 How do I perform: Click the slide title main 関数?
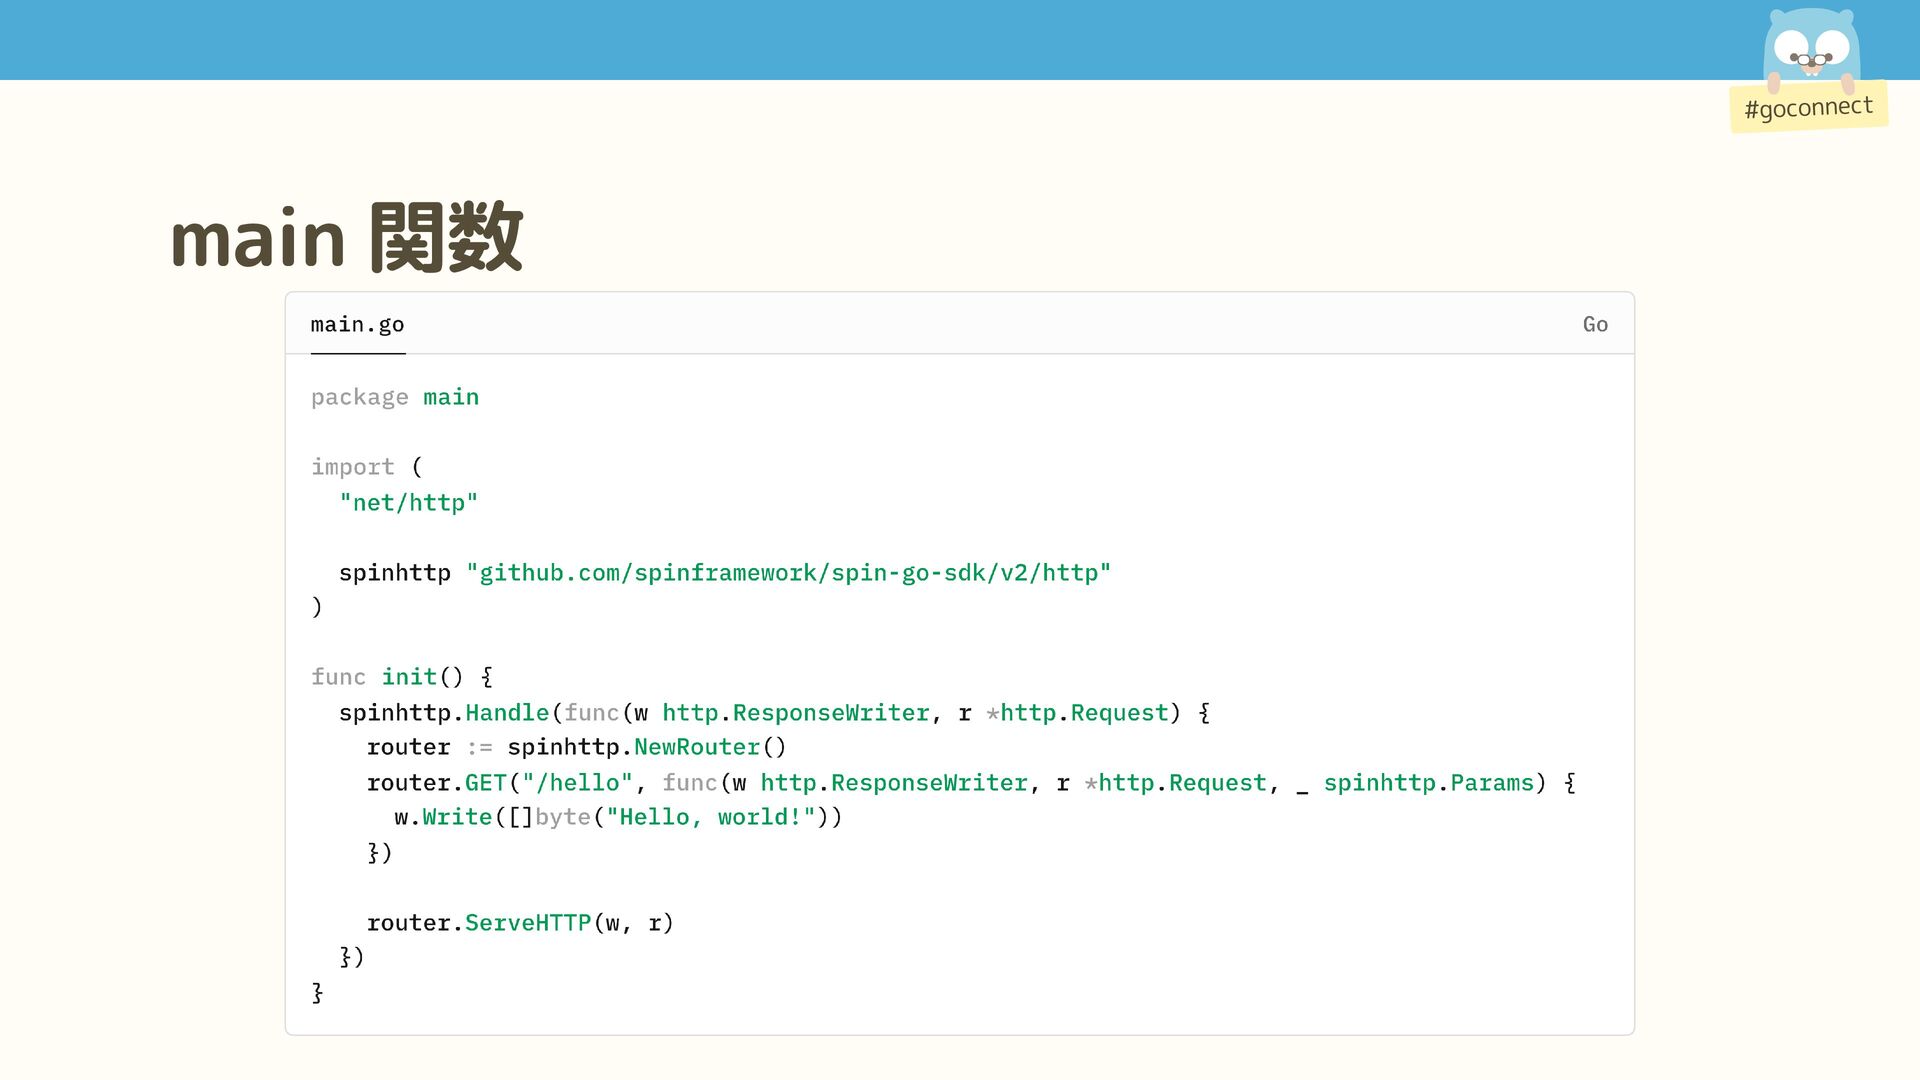pos(346,238)
